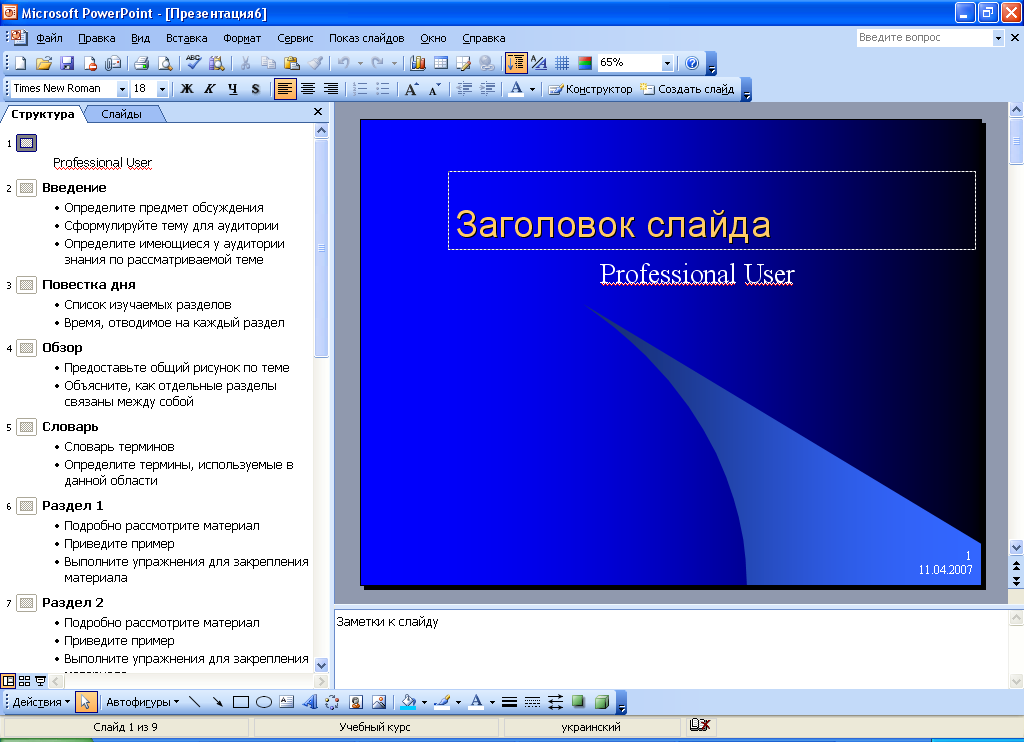
Task: Open the Times New Roman font dropdown
Action: (121, 89)
